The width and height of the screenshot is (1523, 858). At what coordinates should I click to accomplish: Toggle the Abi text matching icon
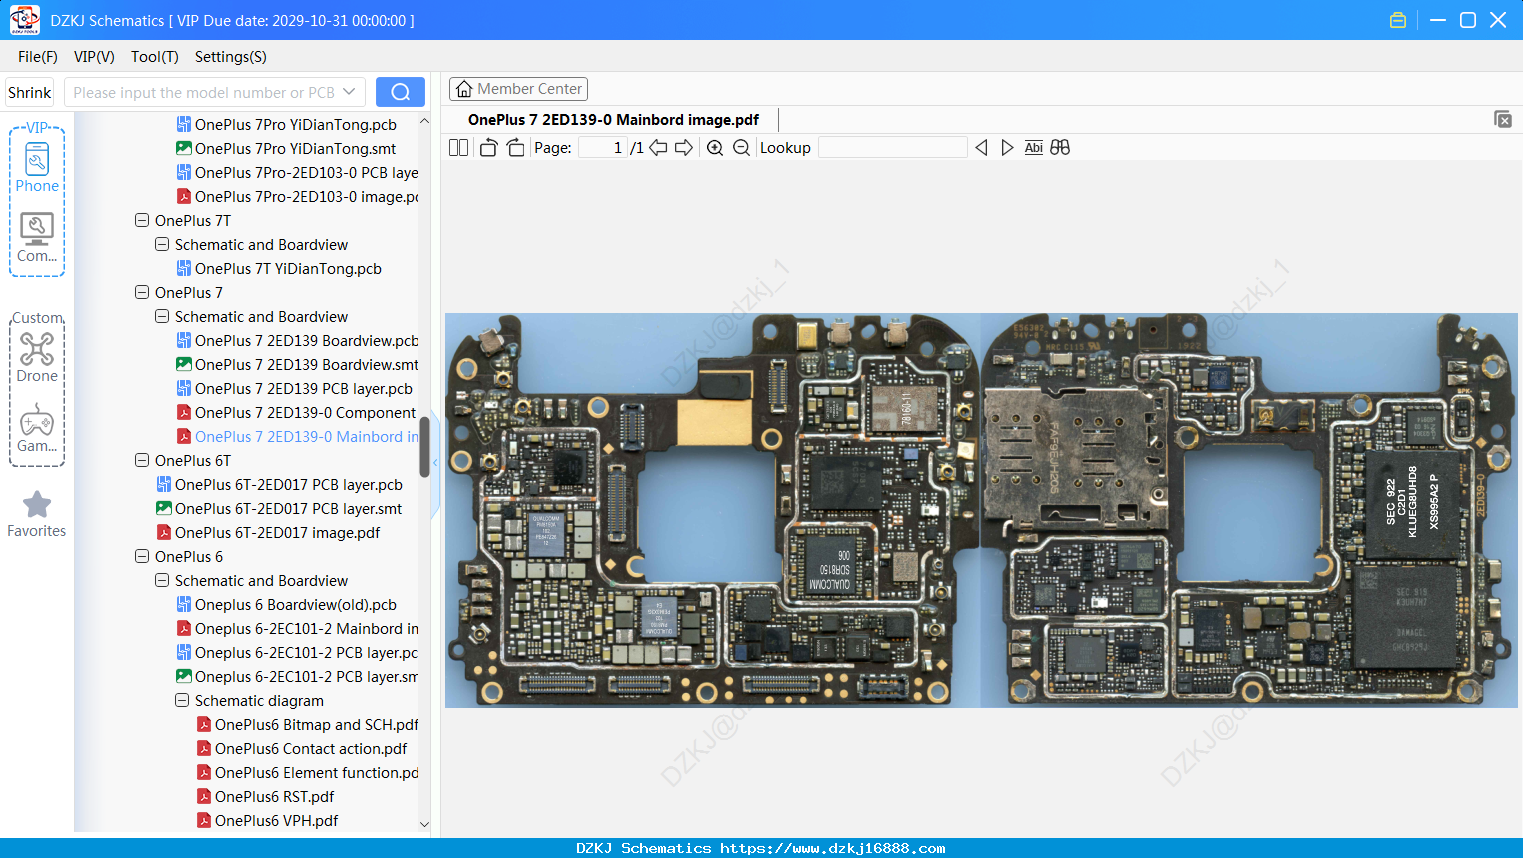(x=1033, y=148)
